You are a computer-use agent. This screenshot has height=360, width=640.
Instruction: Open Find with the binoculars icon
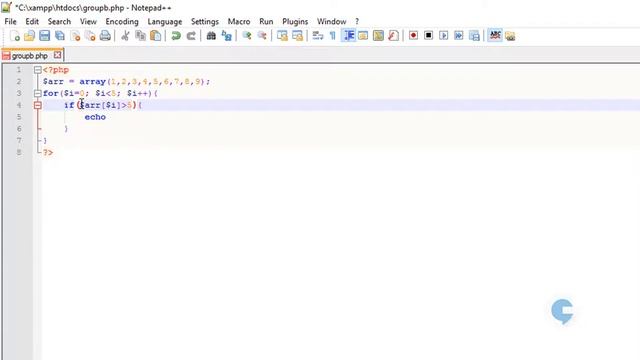click(x=211, y=36)
